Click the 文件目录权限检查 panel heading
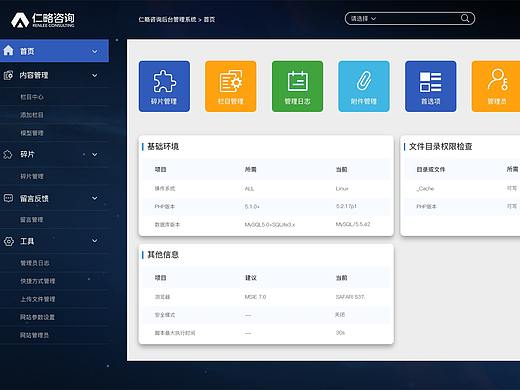520x390 pixels. click(x=440, y=146)
